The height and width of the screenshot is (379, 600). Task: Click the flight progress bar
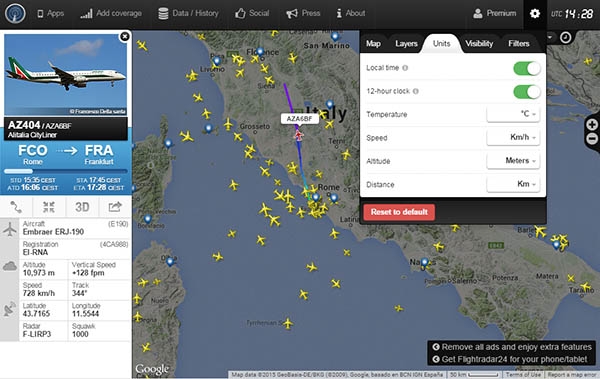tap(65, 171)
